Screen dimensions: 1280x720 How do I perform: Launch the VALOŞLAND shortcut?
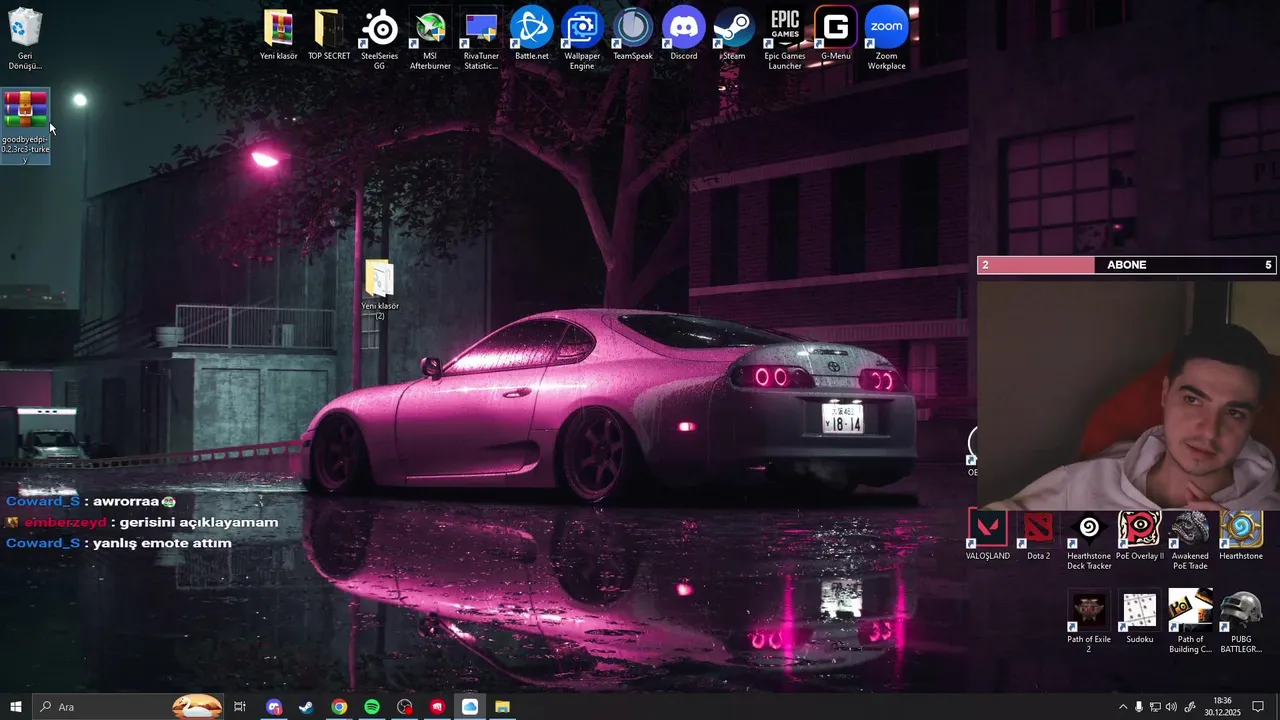point(988,536)
